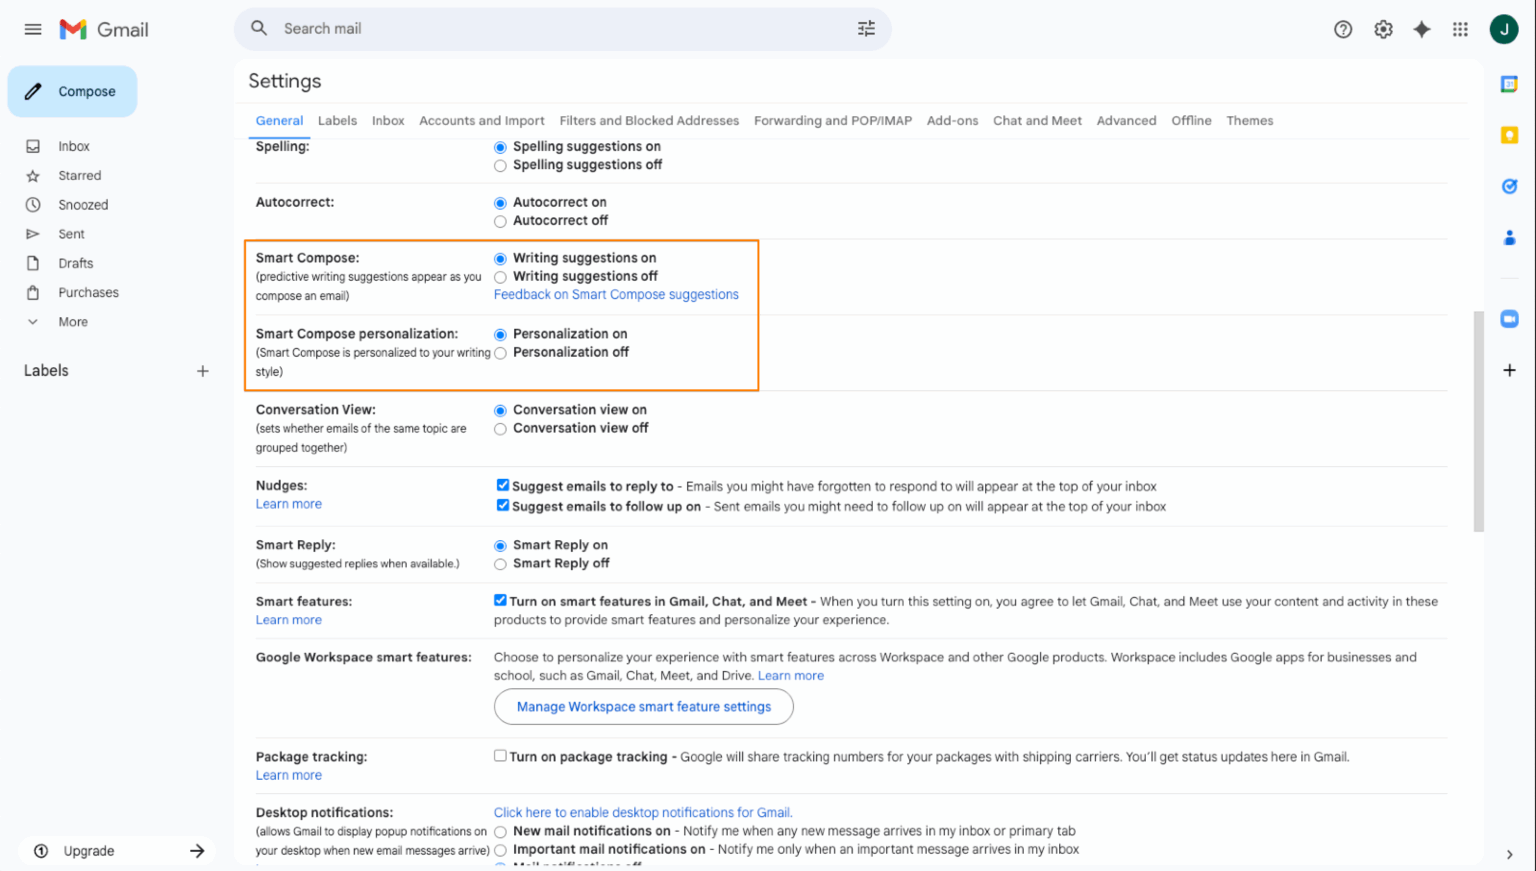
Task: Open Google Calendar in the side panel
Action: click(x=1509, y=79)
